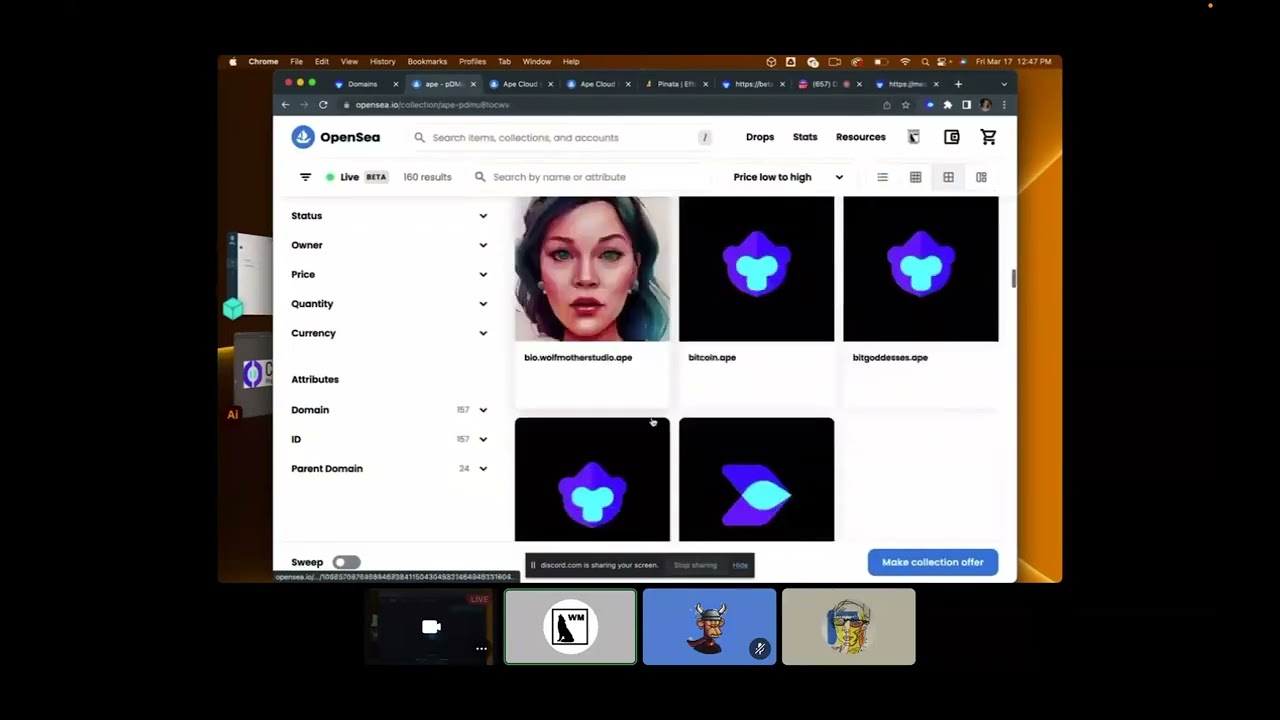Expand the Domain attribute
Image resolution: width=1280 pixels, height=720 pixels.
[389, 410]
